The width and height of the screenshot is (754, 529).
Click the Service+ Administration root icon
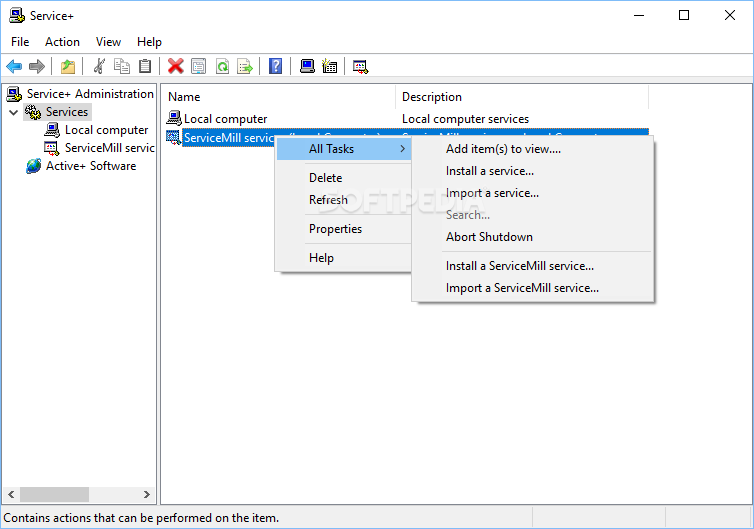point(14,94)
